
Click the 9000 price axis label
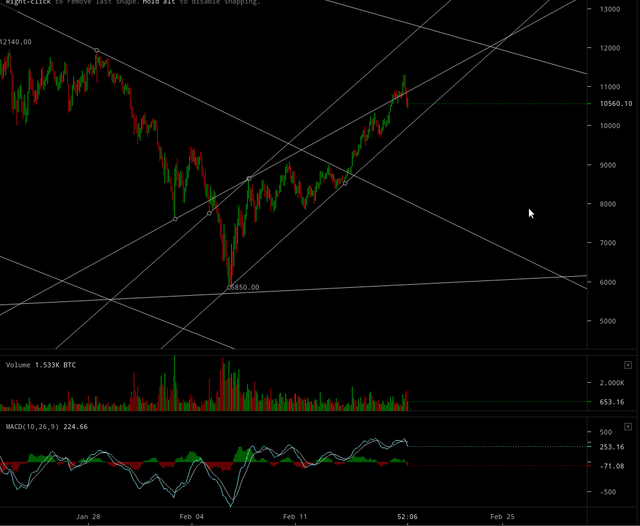point(608,165)
